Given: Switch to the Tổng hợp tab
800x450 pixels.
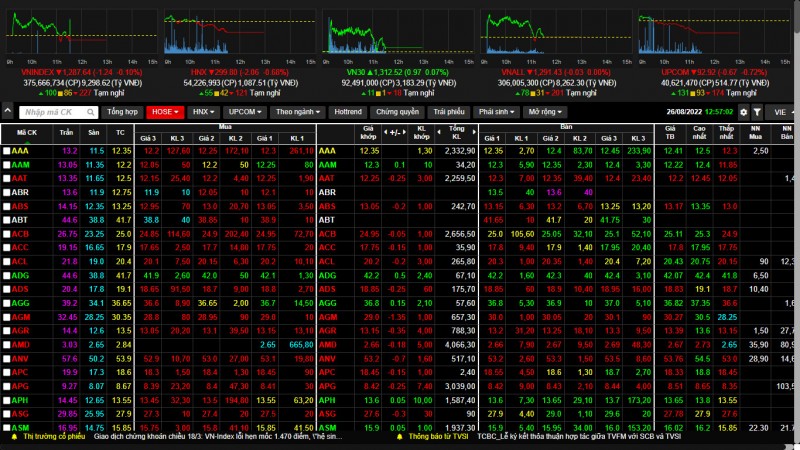Looking at the screenshot, I should click(122, 112).
